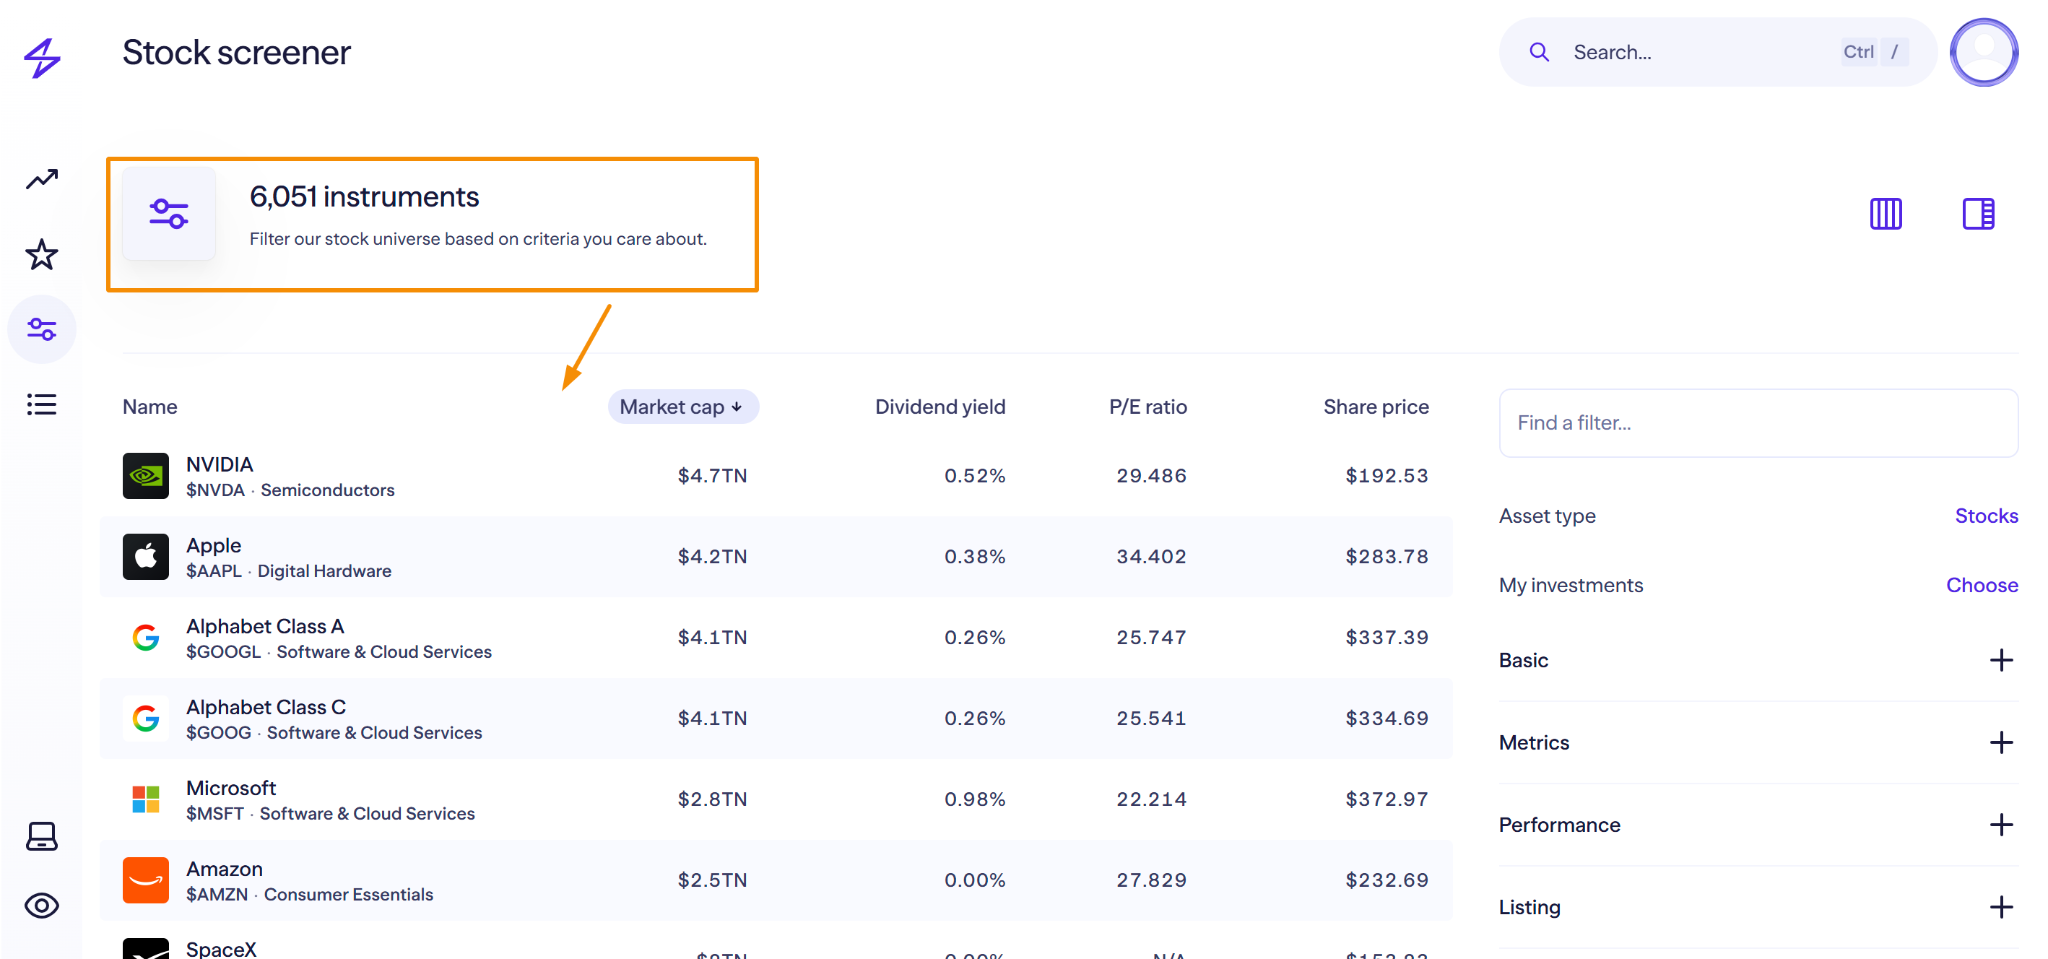Click Apple share price $283.78

pos(1387,557)
